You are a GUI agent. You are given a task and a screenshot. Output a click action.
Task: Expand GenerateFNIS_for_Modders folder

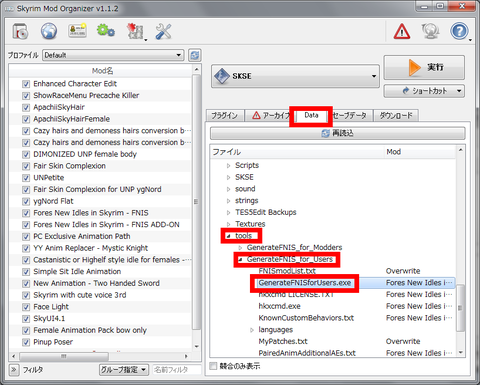click(x=240, y=248)
